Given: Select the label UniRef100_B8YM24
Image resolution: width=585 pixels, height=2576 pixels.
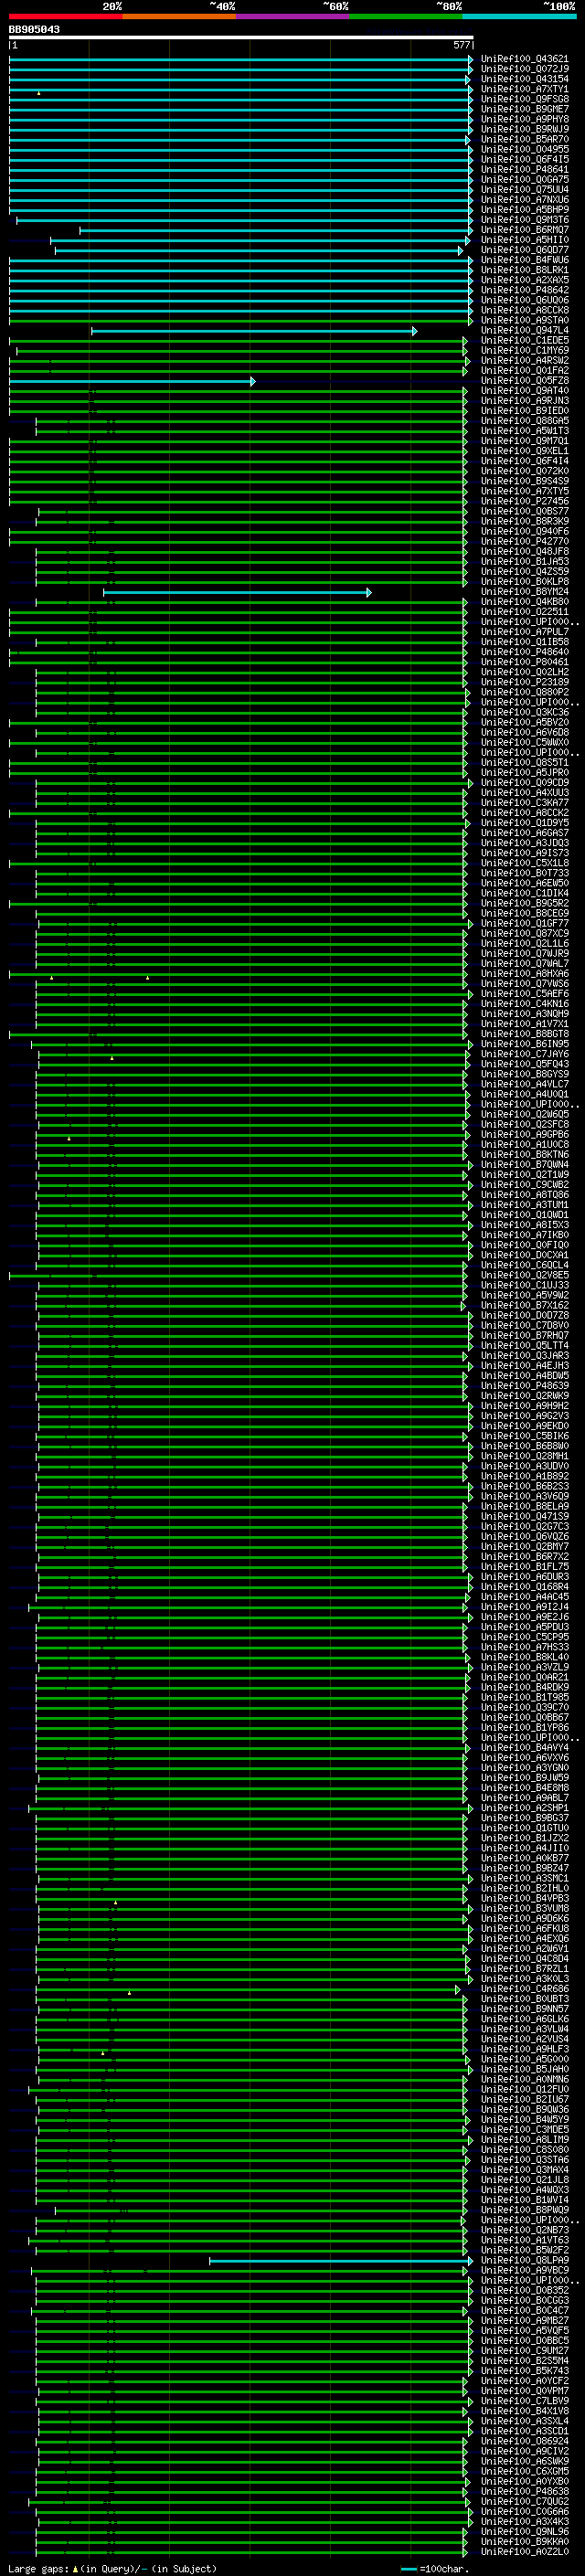Looking at the screenshot, I should [x=524, y=592].
